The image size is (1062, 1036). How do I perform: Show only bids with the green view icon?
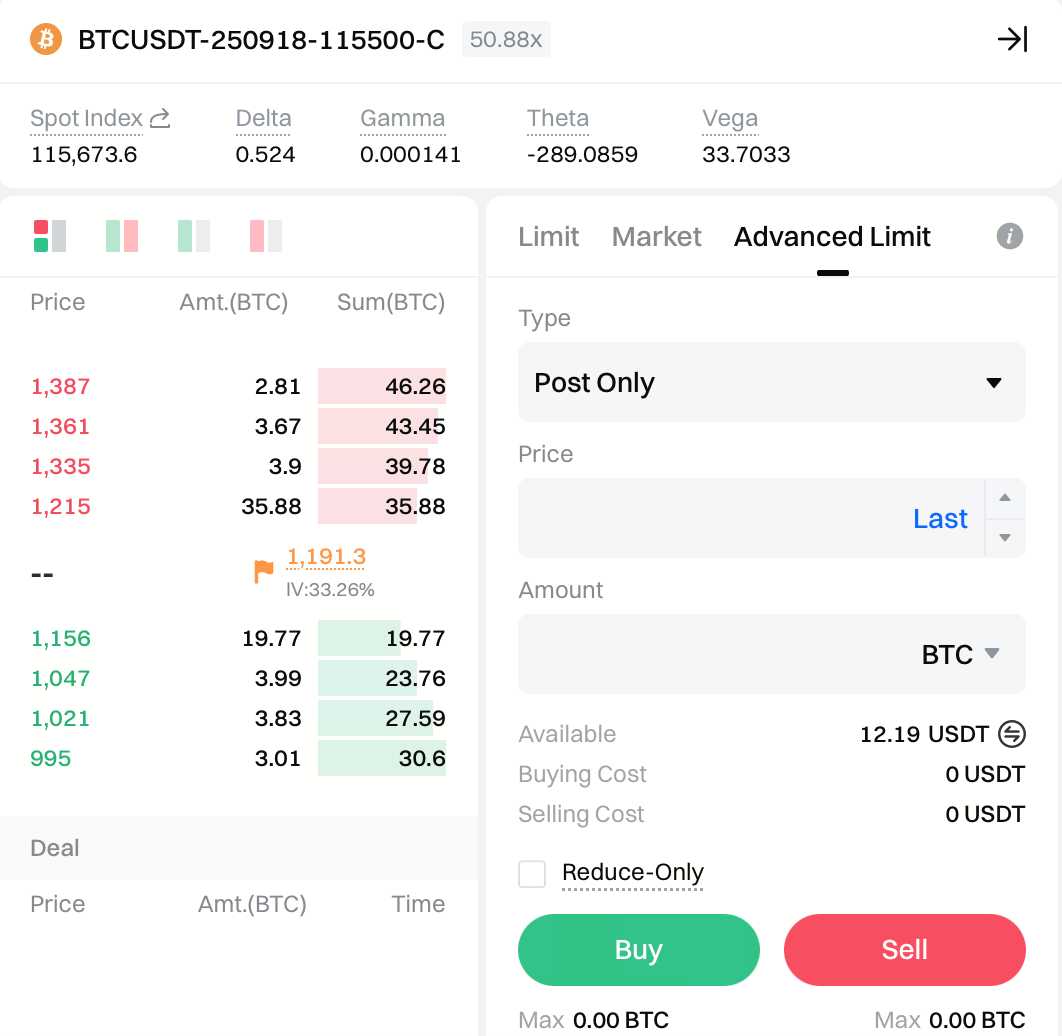tap(194, 236)
